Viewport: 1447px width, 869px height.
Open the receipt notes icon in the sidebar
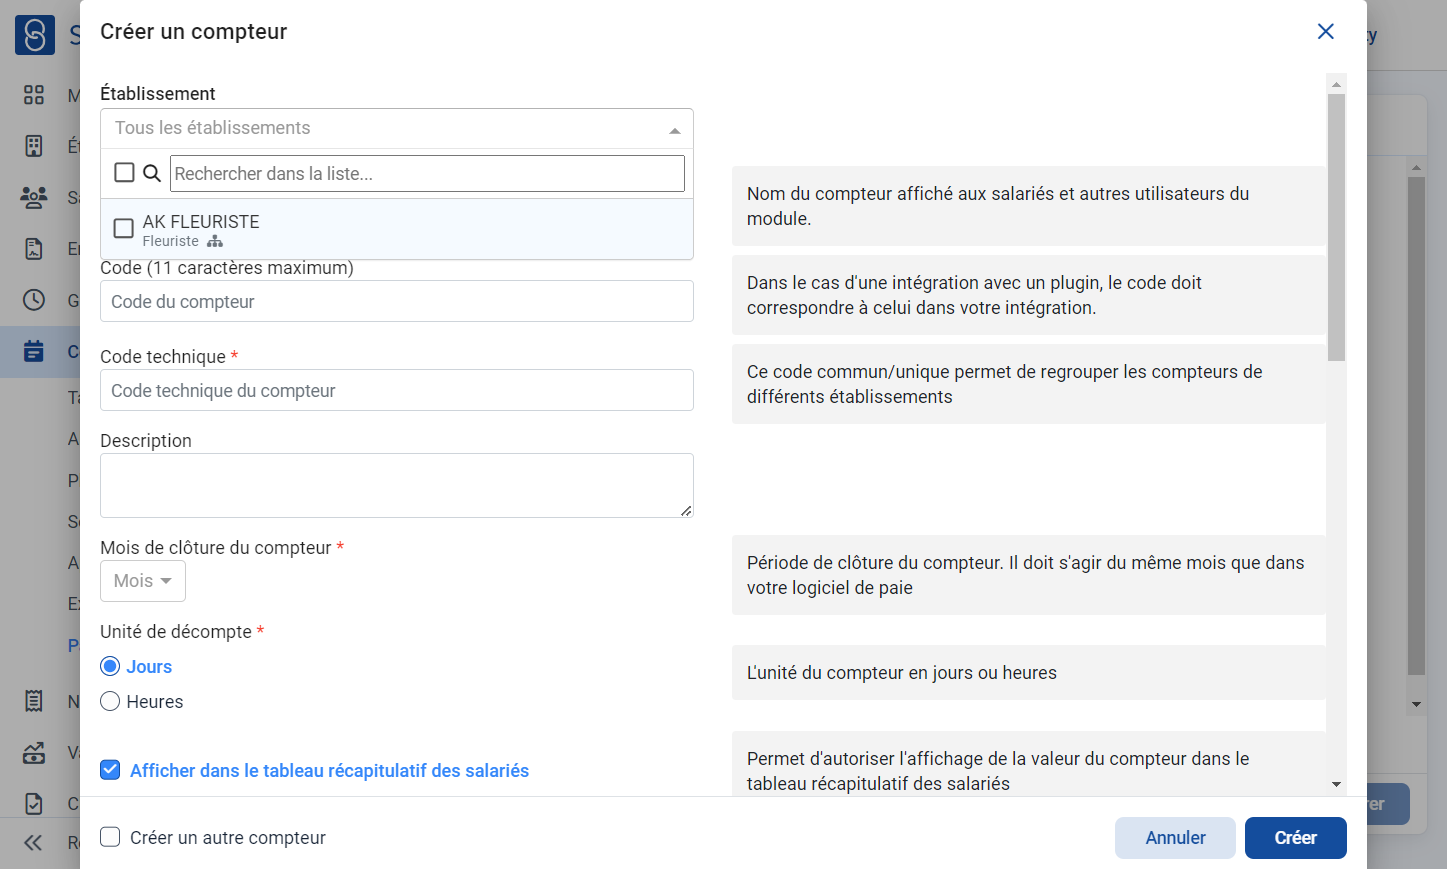pyautogui.click(x=34, y=701)
